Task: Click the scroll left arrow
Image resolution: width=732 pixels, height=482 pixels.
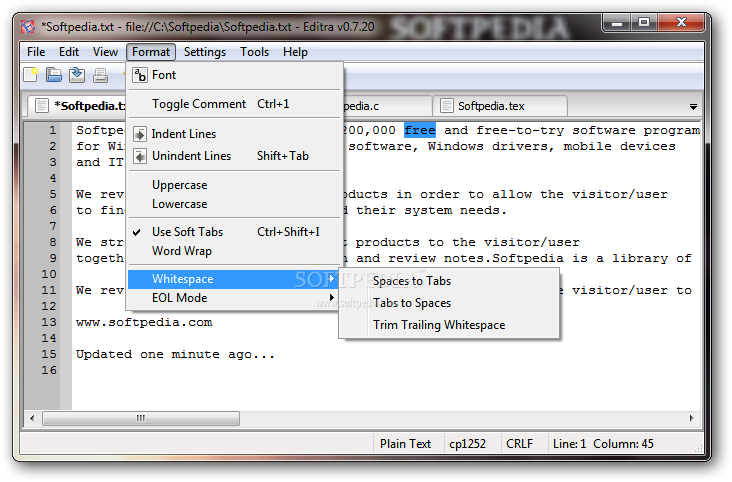Action: tap(32, 418)
